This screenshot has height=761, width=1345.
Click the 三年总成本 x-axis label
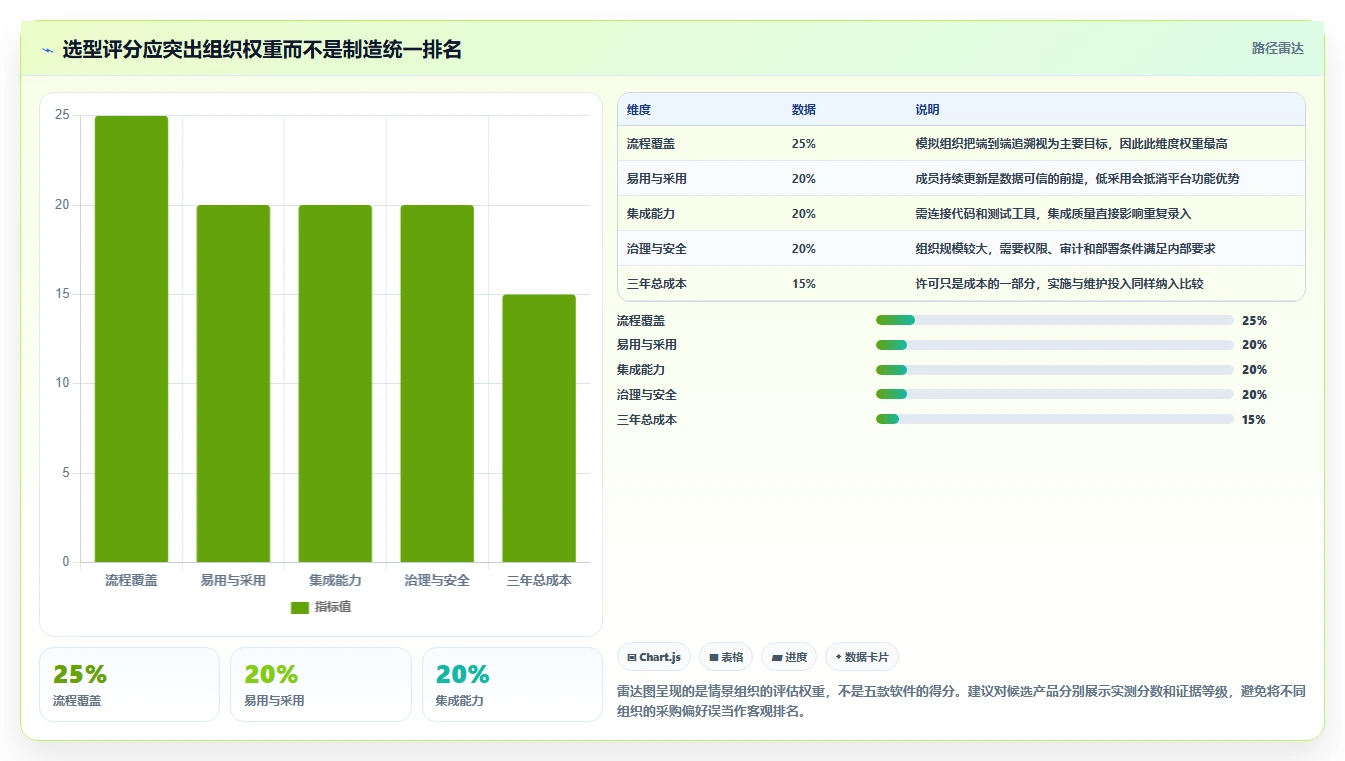[x=539, y=580]
